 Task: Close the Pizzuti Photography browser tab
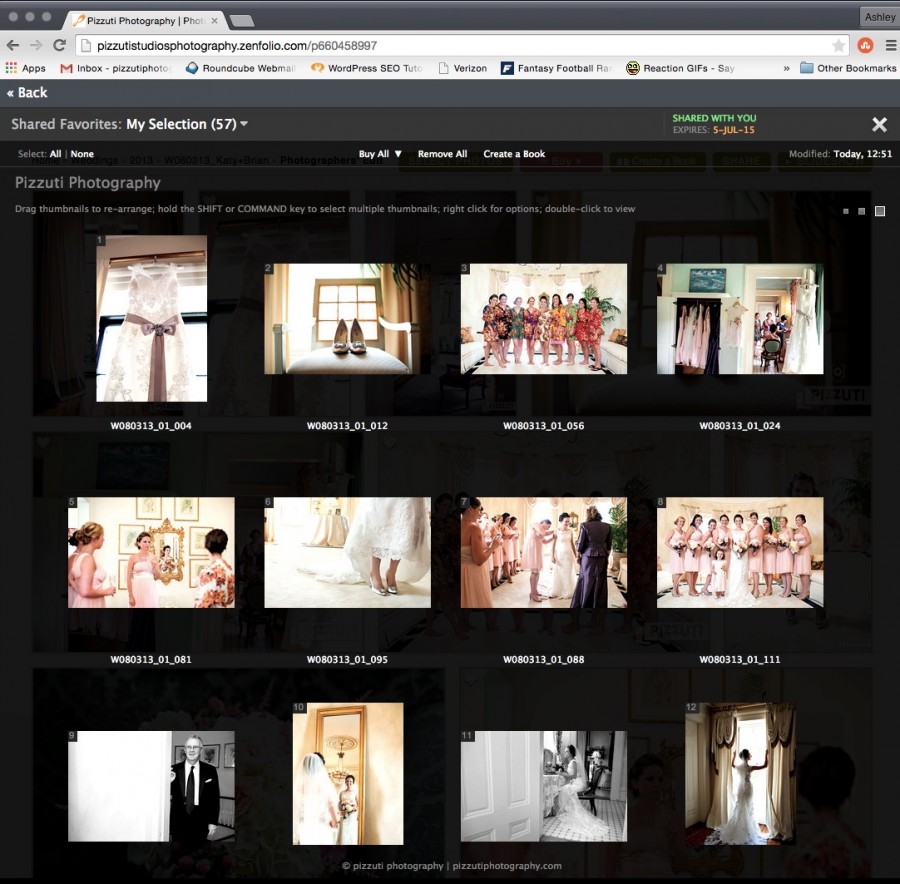point(214,21)
